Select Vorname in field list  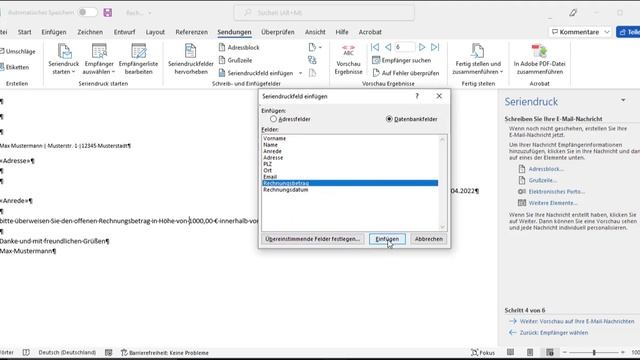(350, 138)
